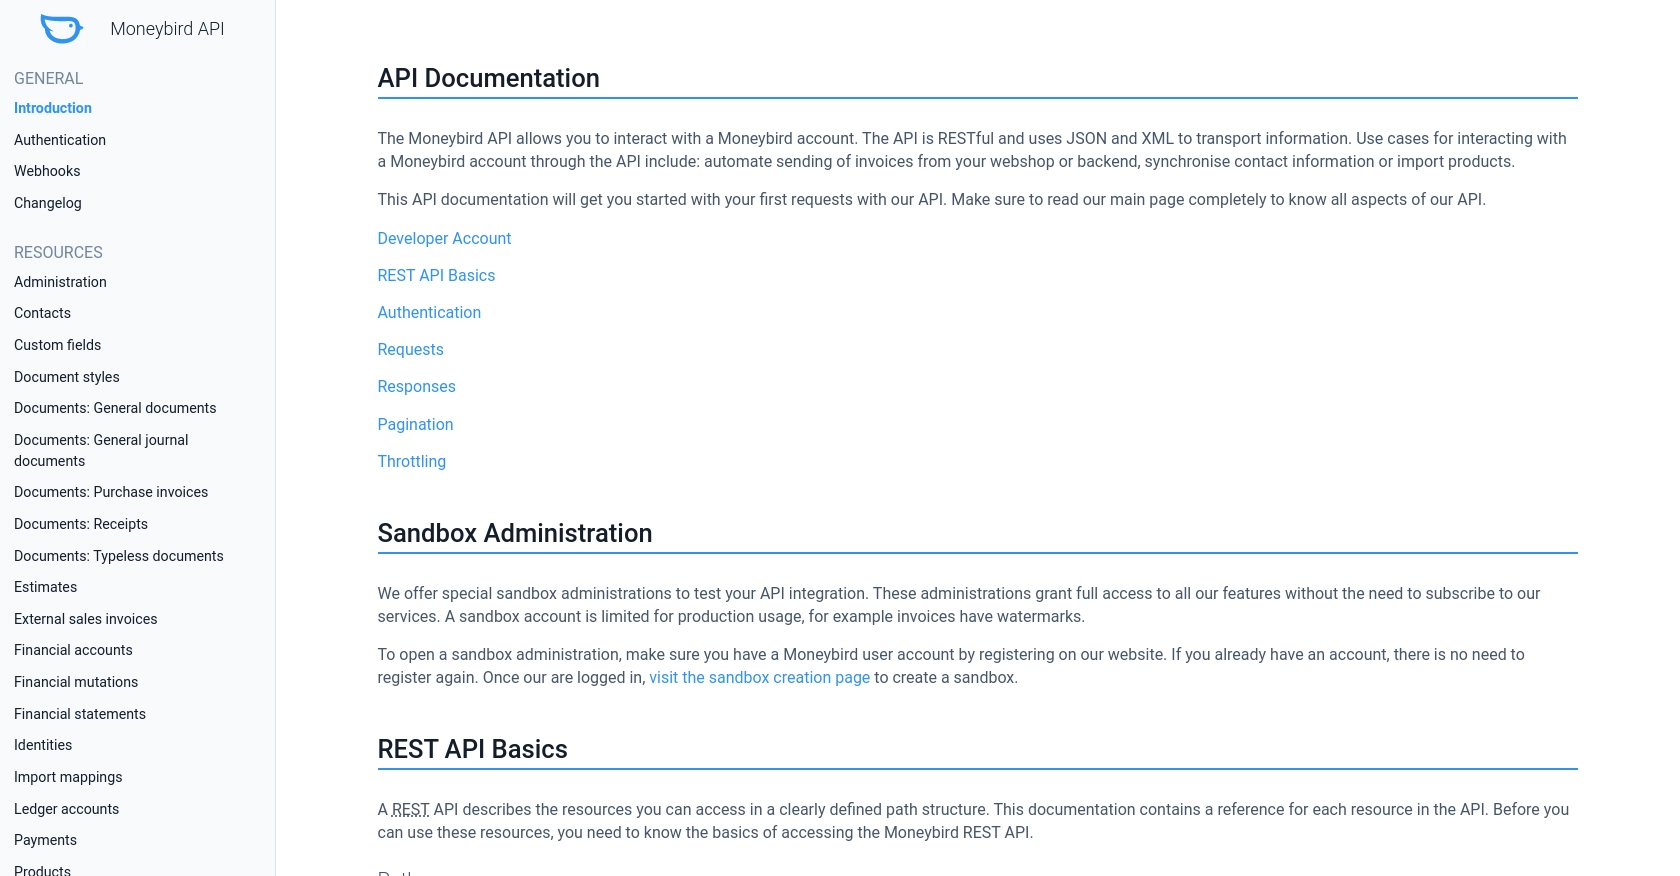Image resolution: width=1680 pixels, height=876 pixels.
Task: Select Financial accounts in sidebar
Action: (73, 650)
